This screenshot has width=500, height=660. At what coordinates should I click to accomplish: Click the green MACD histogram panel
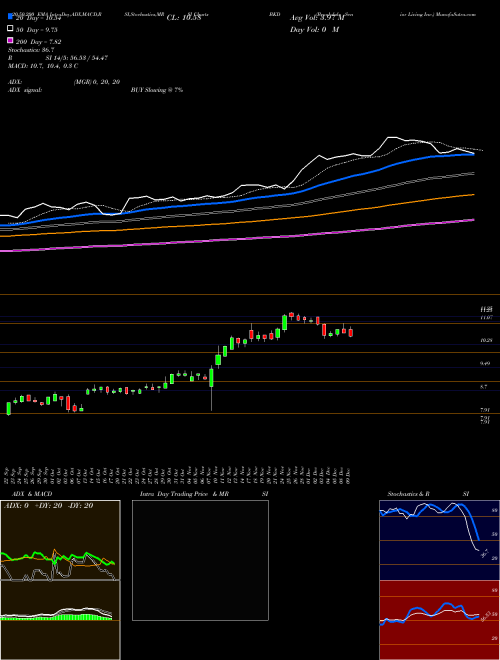pyautogui.click(x=60, y=620)
